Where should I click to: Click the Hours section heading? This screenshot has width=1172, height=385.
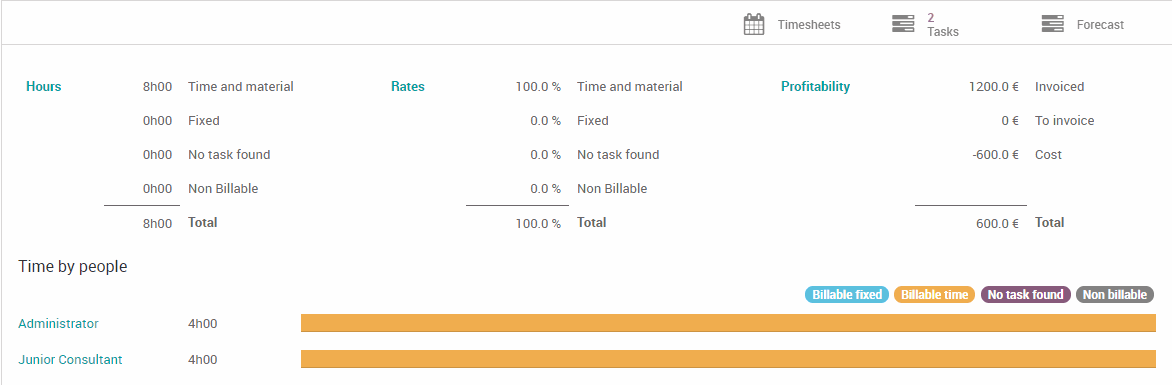click(43, 87)
